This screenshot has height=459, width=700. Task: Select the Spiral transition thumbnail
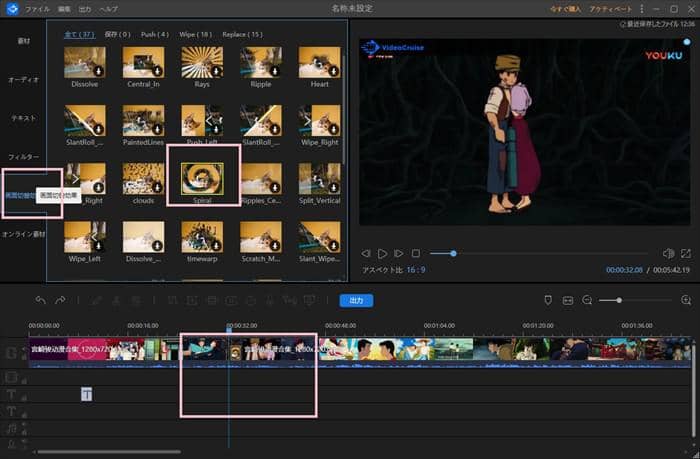pyautogui.click(x=202, y=179)
